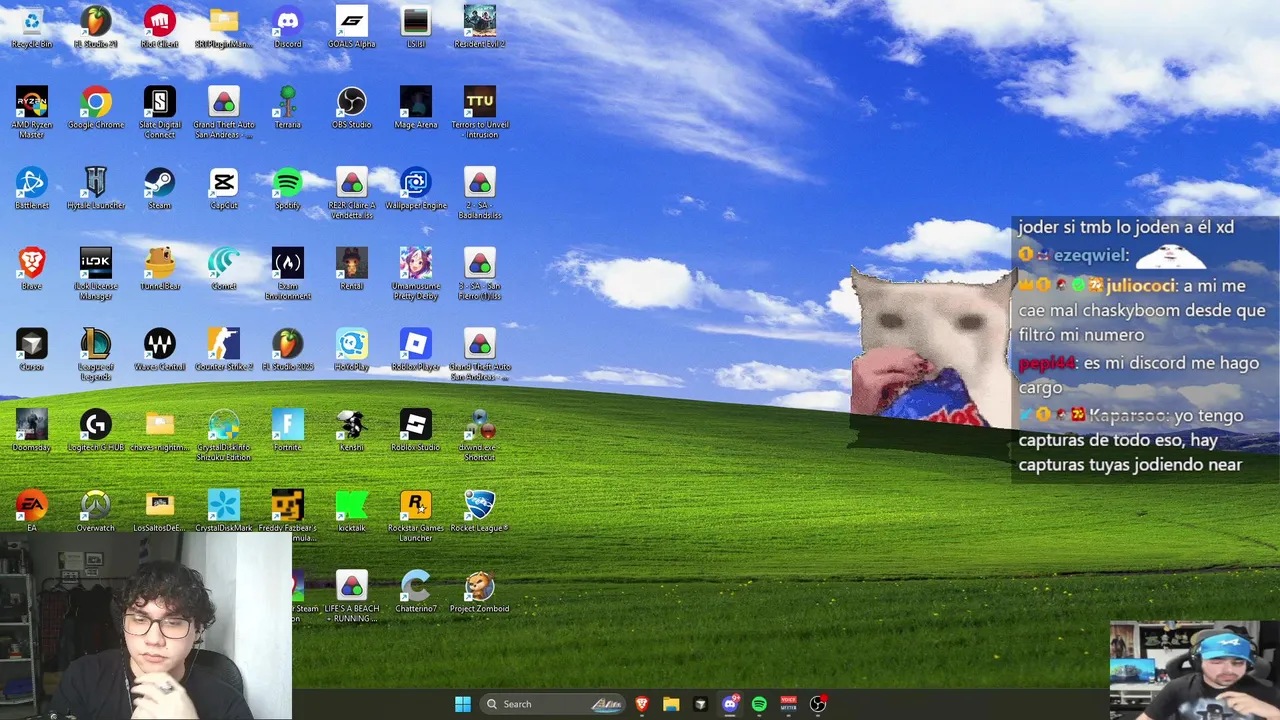The width and height of the screenshot is (1280, 720).
Task: Open the OBS Studio desktop shortcut
Action: coord(352,108)
